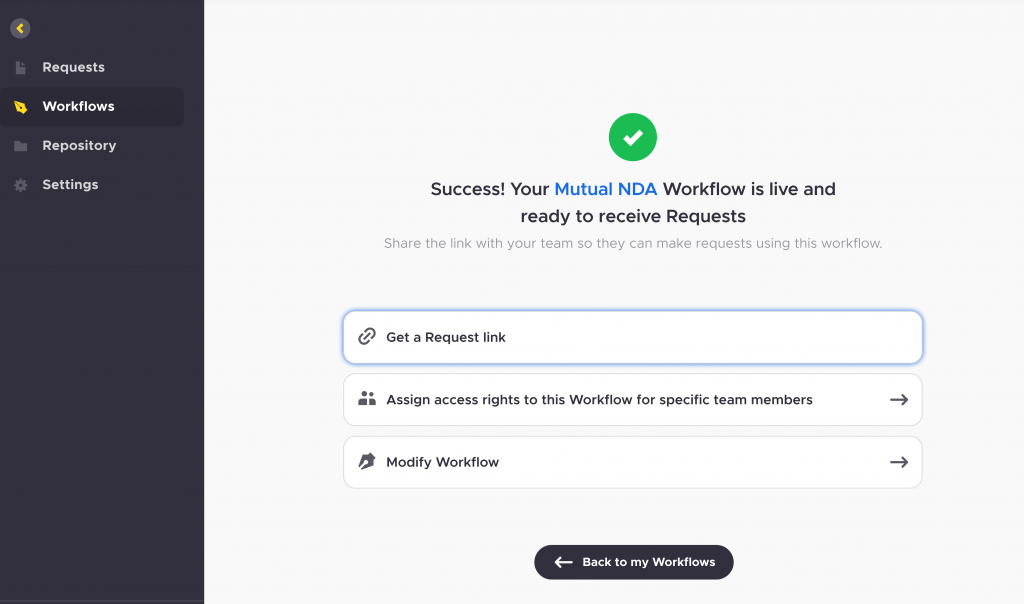The image size is (1024, 604).
Task: Assign access rights for specific team members
Action: 633,400
